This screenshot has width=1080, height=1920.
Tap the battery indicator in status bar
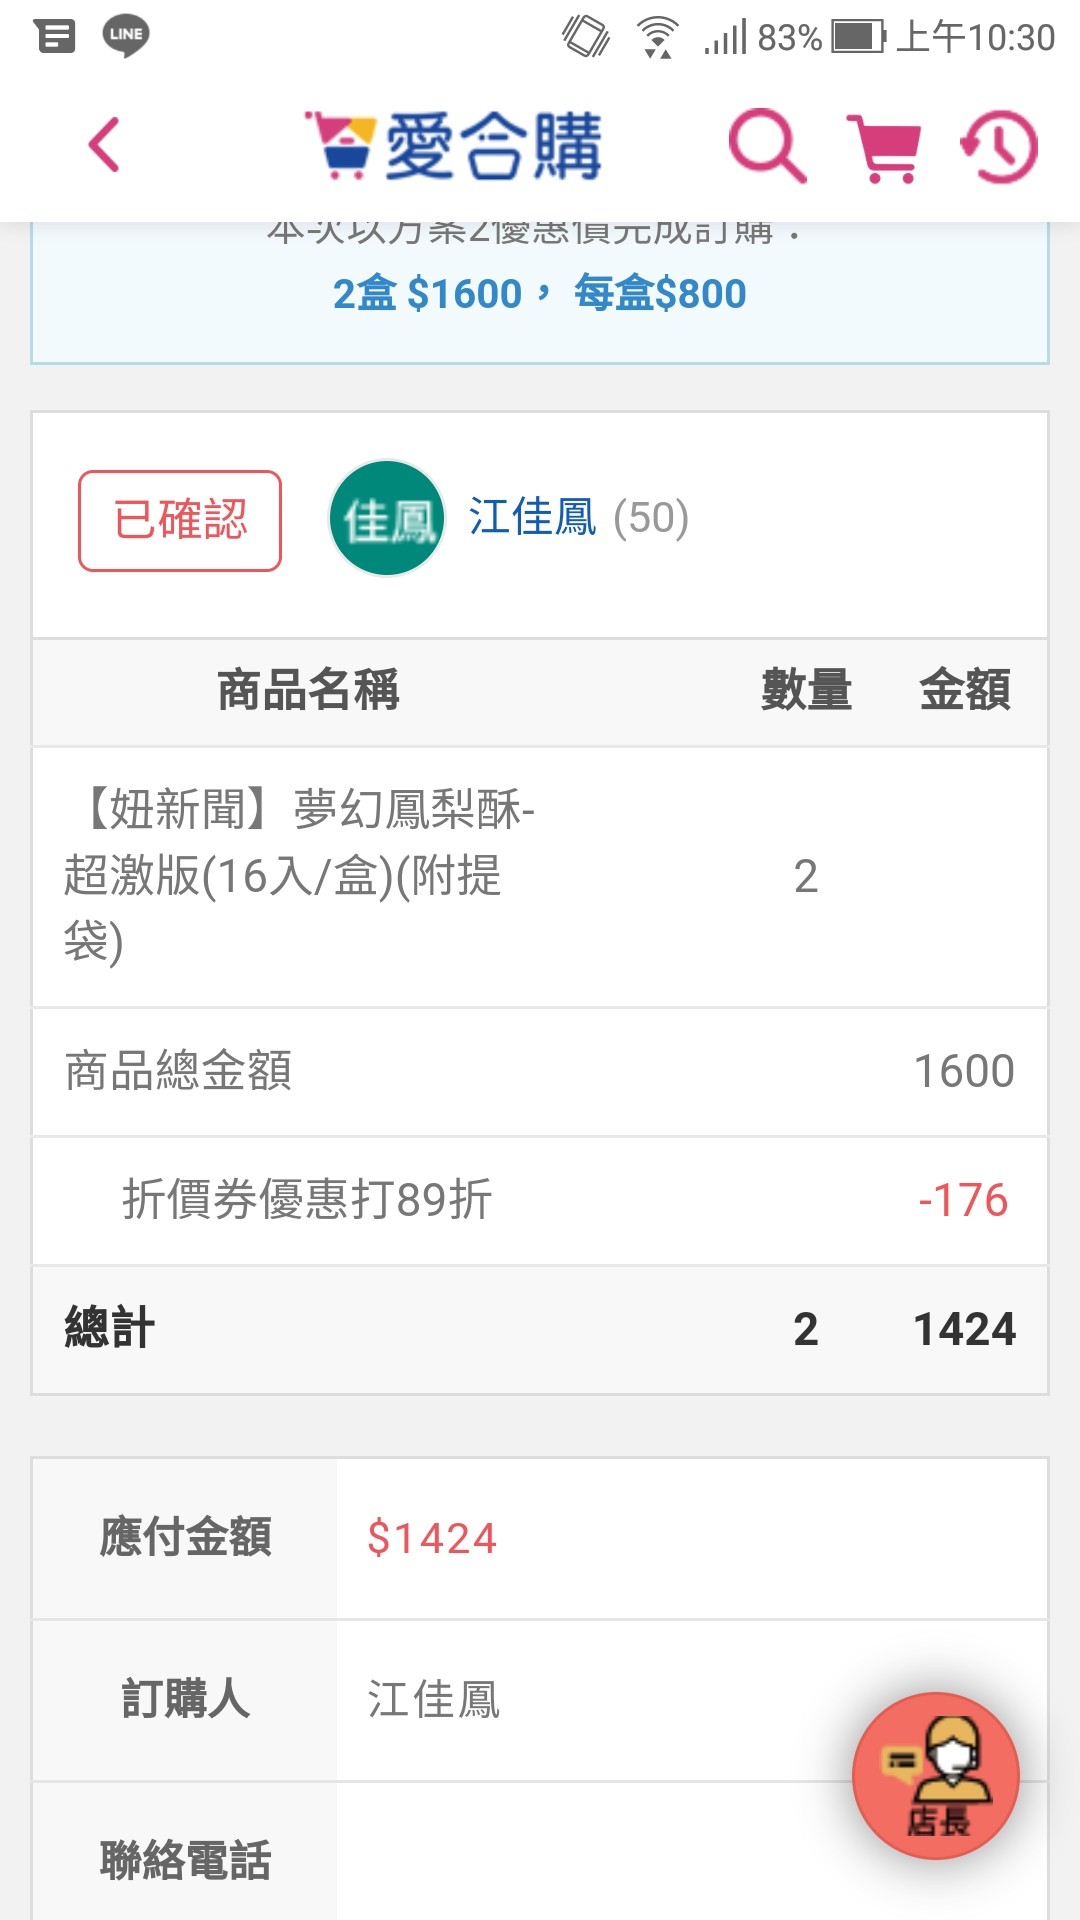pos(859,37)
